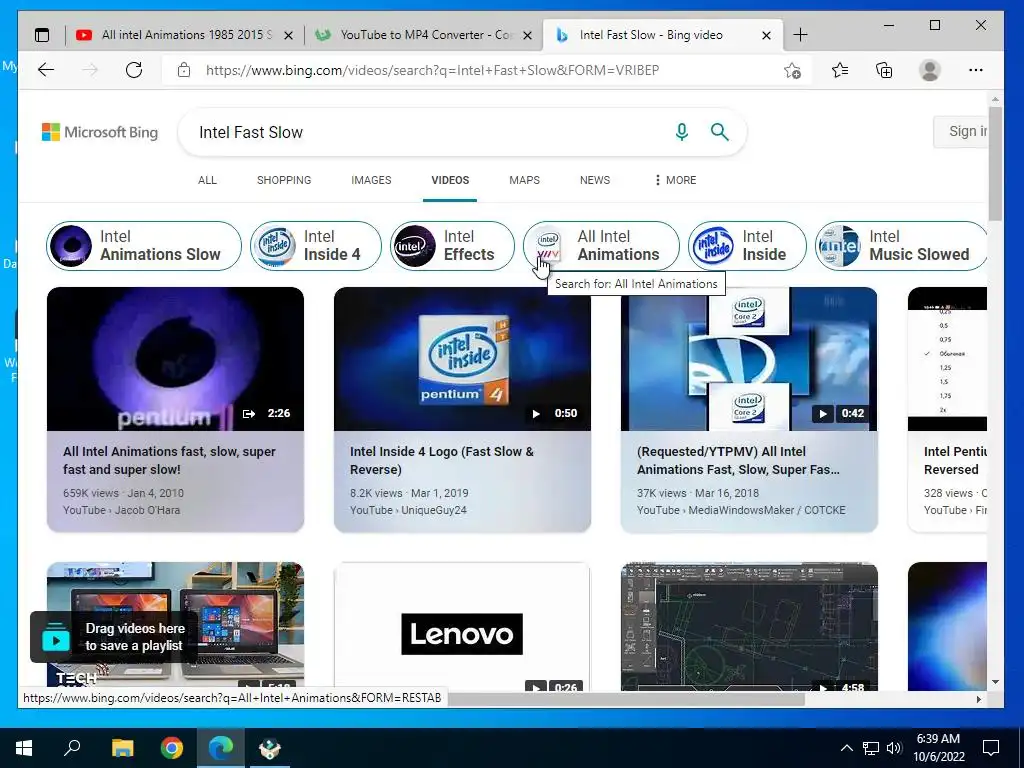View site information lock icon
The width and height of the screenshot is (1024, 768).
point(184,70)
